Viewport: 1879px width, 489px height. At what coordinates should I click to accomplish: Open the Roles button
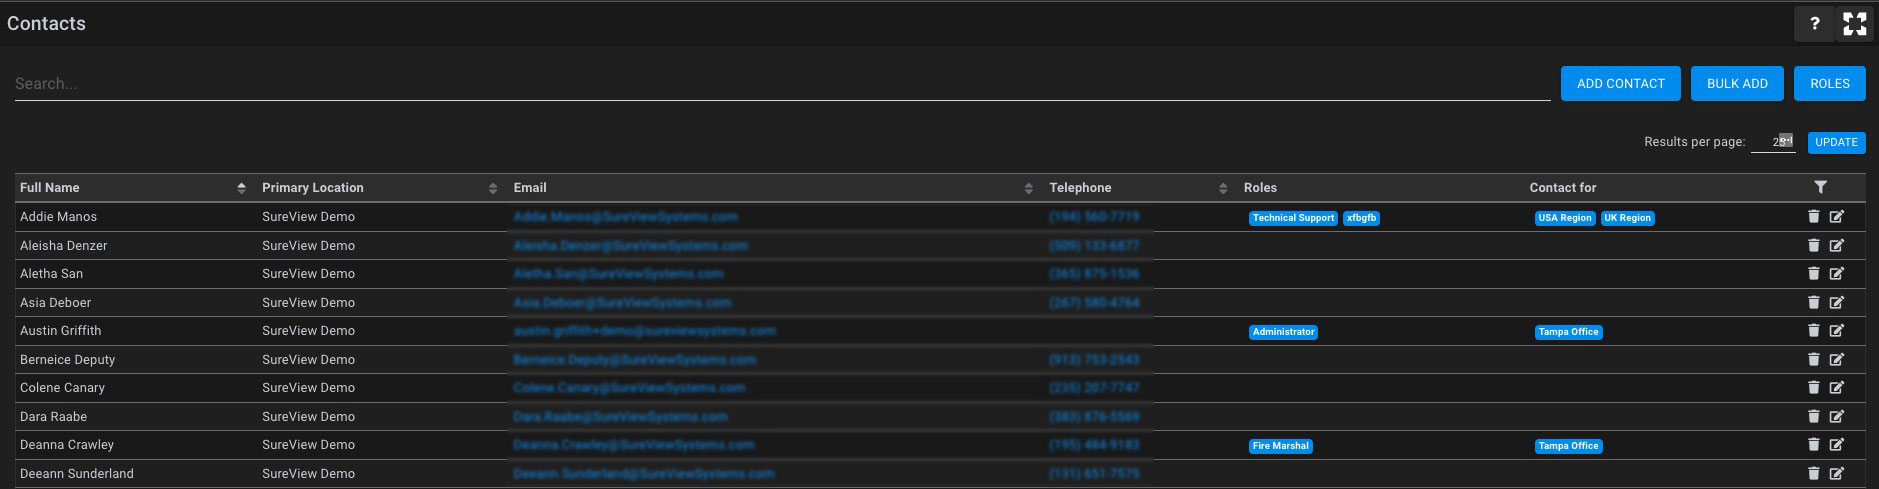pyautogui.click(x=1830, y=84)
